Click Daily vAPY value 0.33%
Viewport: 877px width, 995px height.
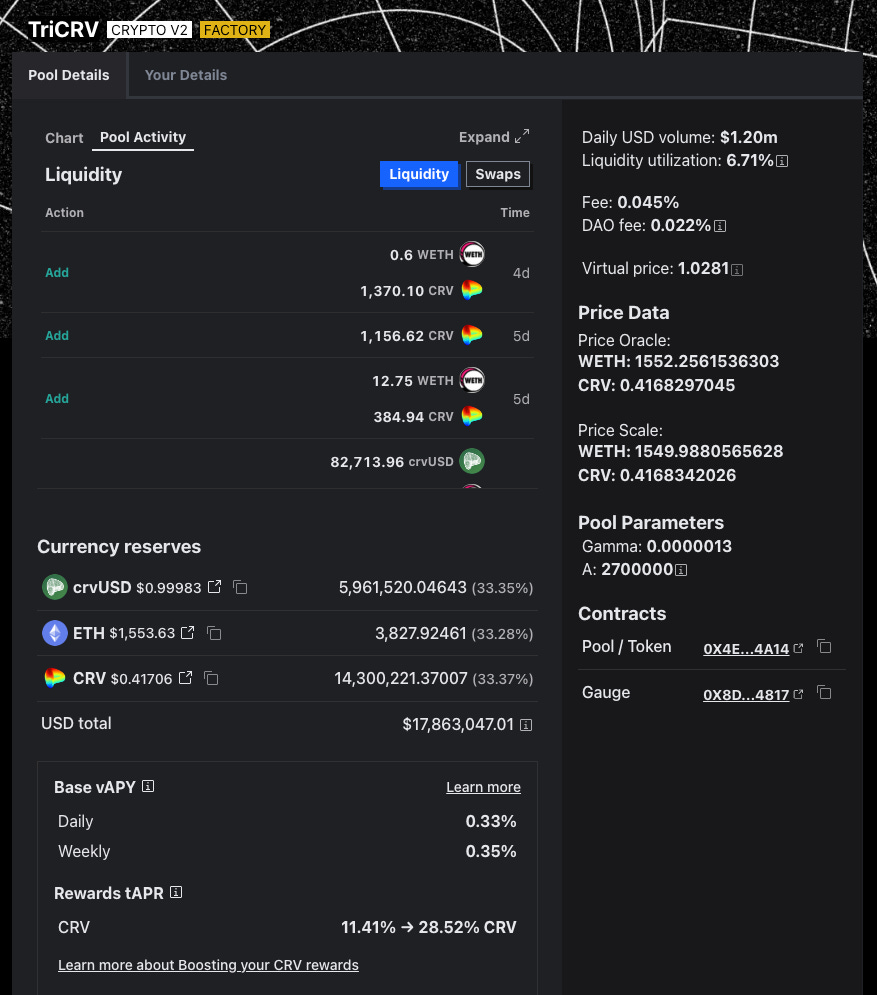coord(491,821)
